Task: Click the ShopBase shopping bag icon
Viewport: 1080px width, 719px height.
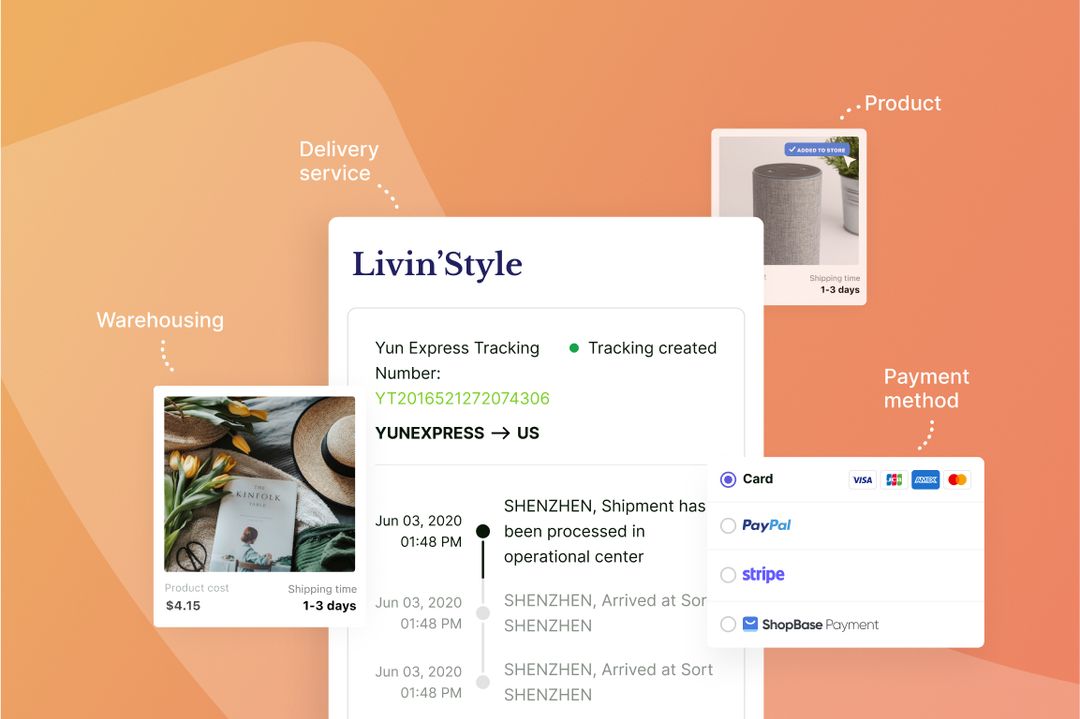Action: tap(751, 623)
